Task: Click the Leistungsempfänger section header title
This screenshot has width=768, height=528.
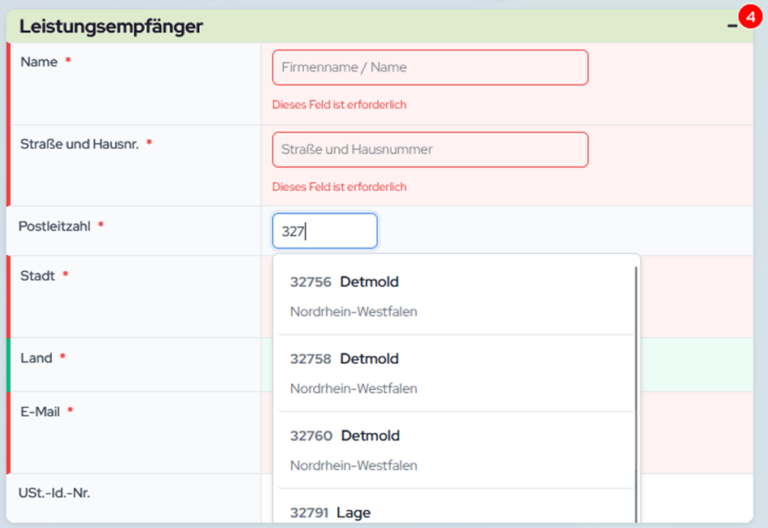Action: [110, 27]
